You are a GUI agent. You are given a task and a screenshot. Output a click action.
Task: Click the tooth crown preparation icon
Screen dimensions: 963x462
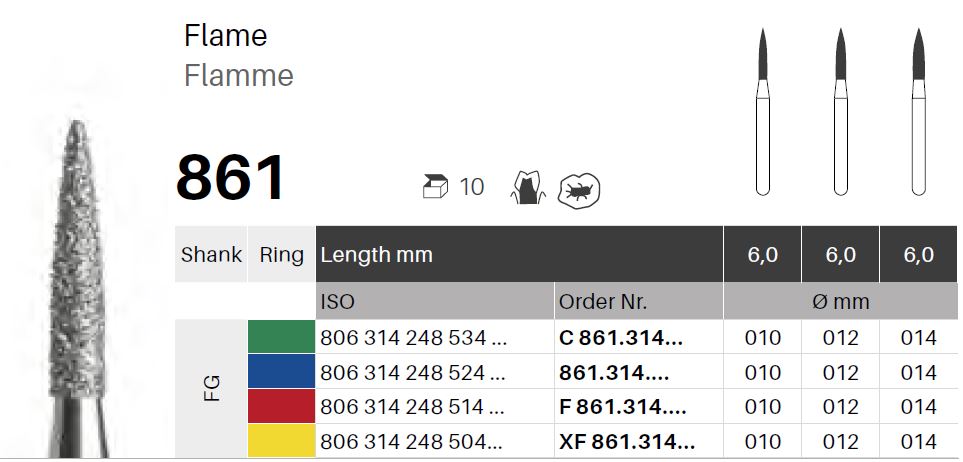point(528,188)
